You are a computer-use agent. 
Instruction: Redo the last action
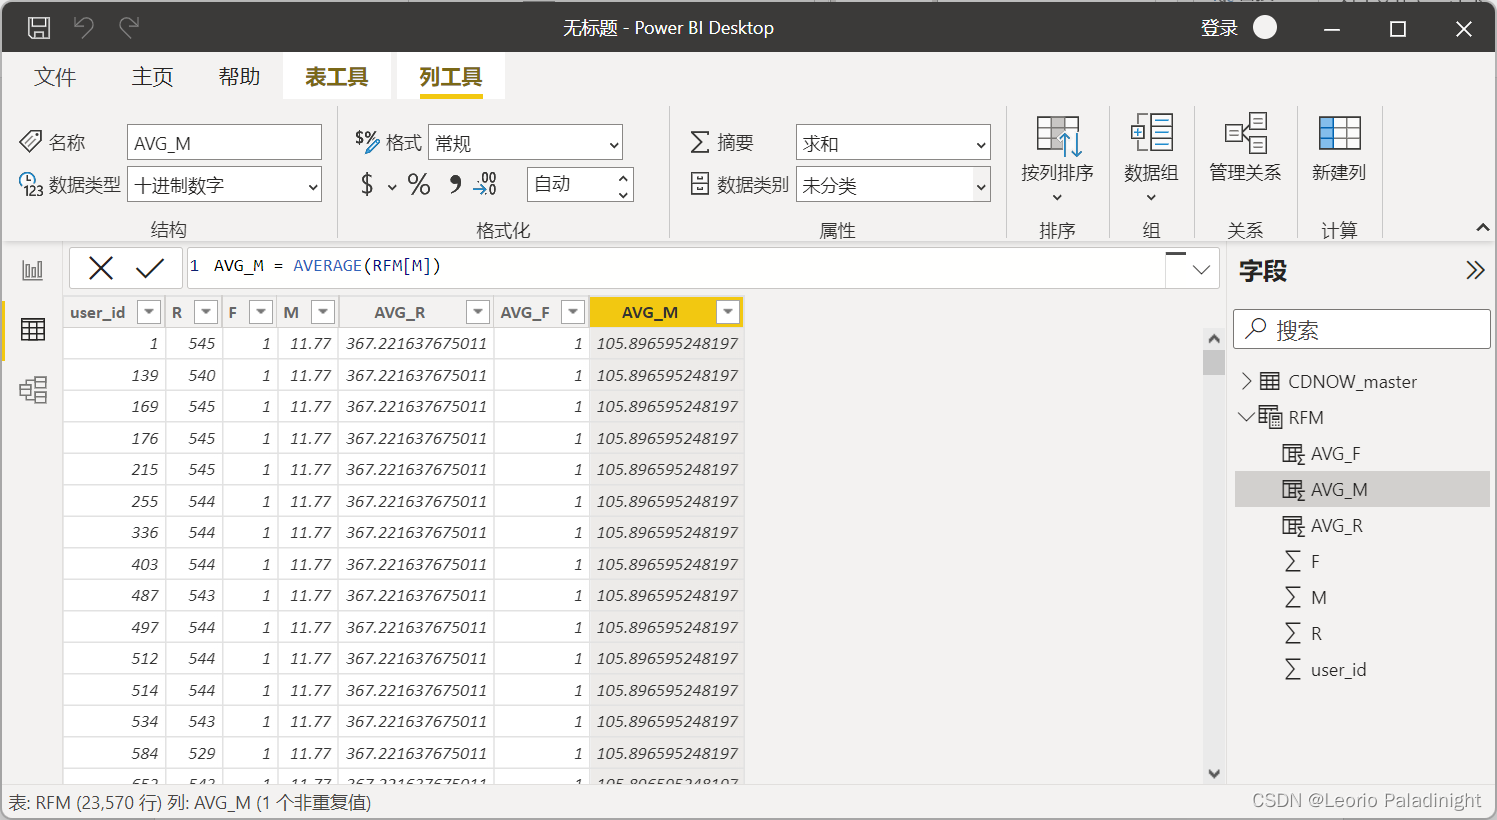129,28
